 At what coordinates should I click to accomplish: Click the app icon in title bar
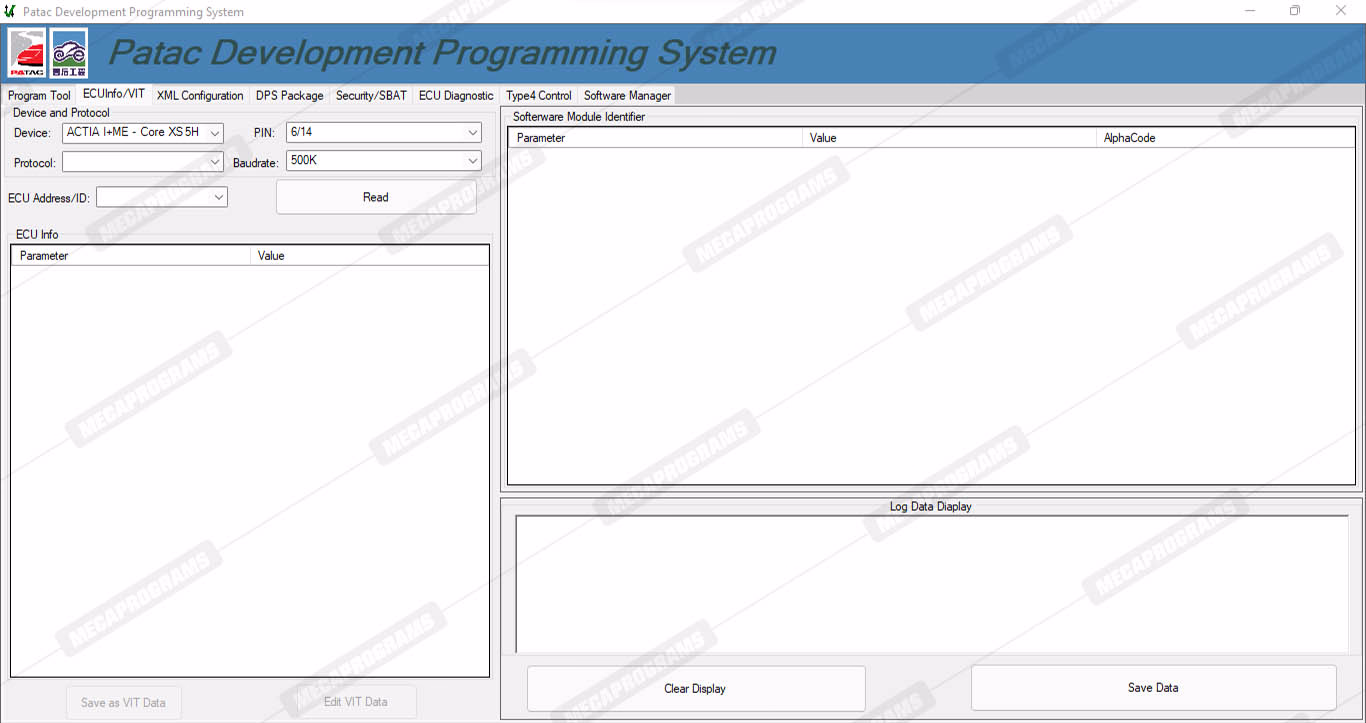tap(10, 11)
